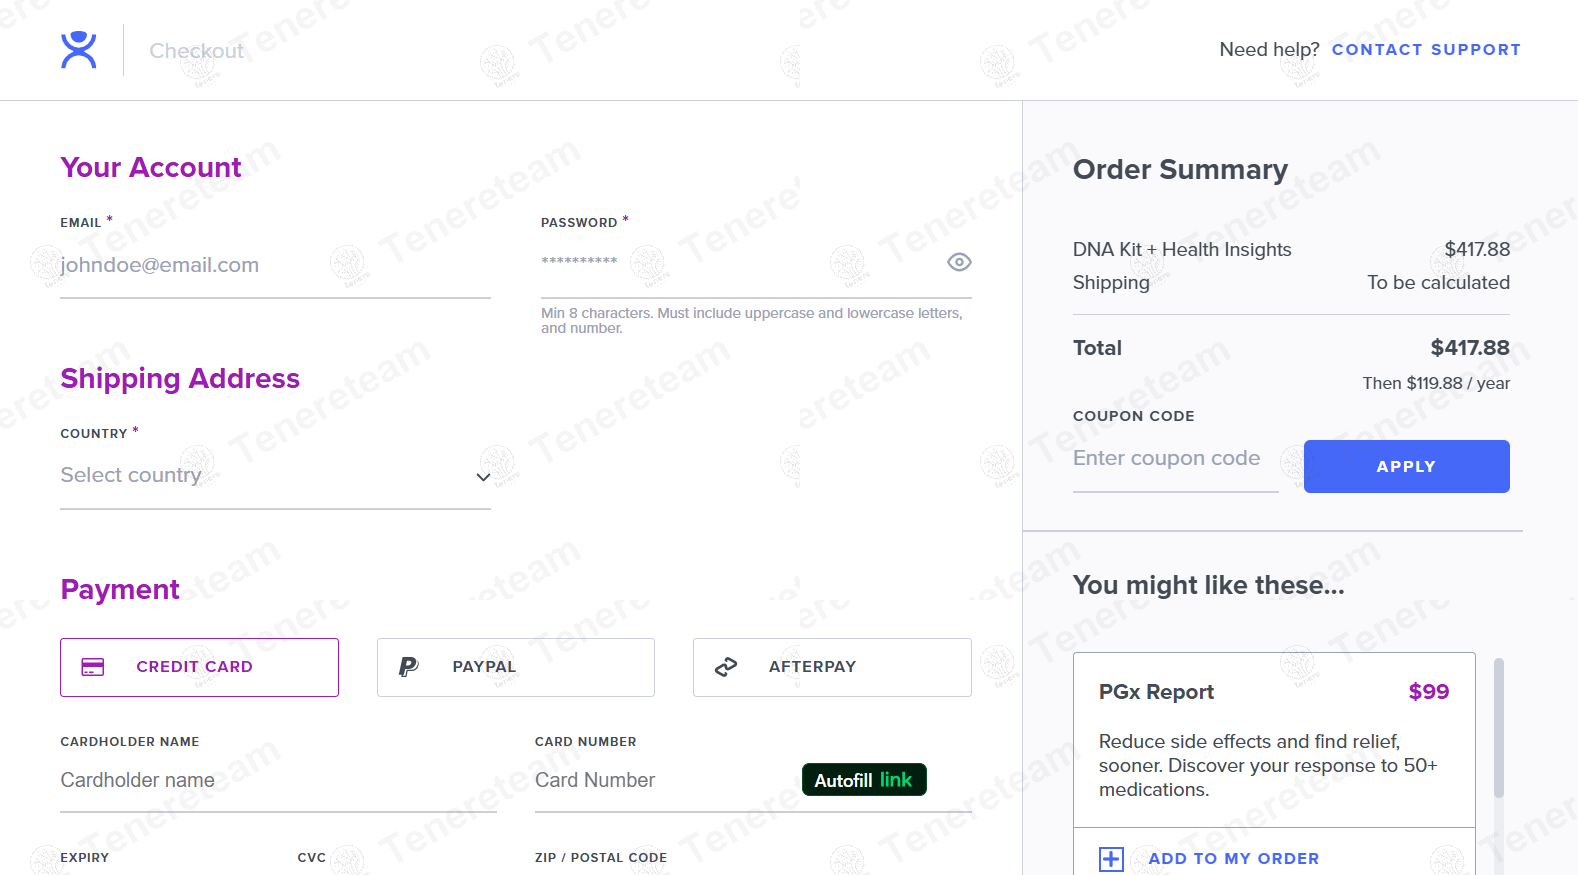The width and height of the screenshot is (1578, 875).
Task: Switch to PayPal payment method
Action: [x=515, y=667]
